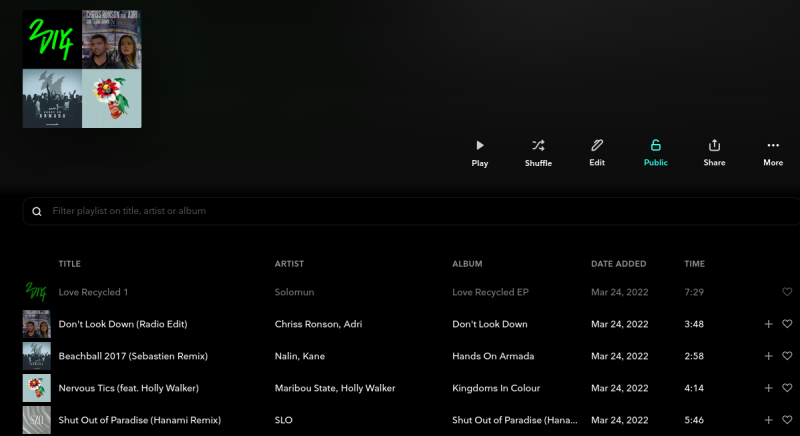Add Shut Out of Paradise to playlist
Image resolution: width=800 pixels, height=436 pixels.
(768, 420)
